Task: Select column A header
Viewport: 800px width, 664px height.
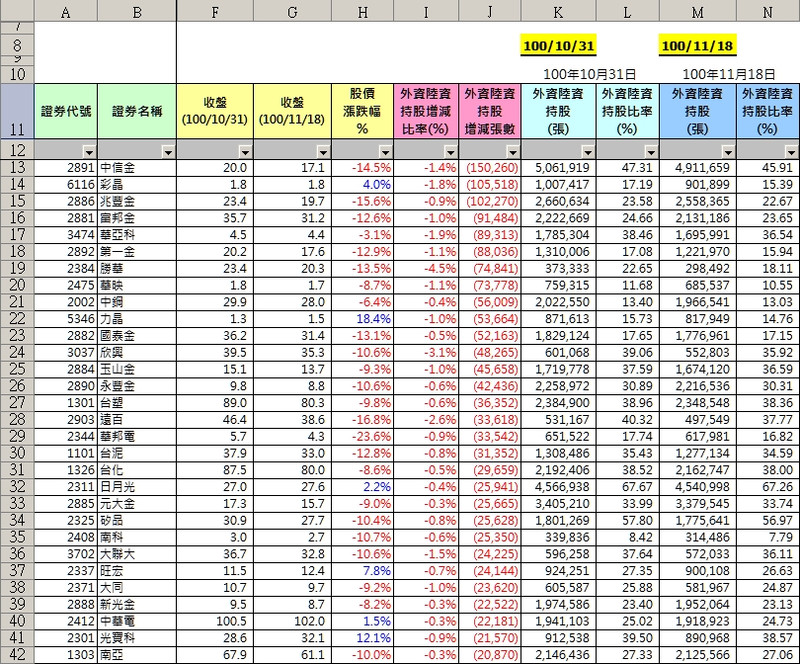Action: click(66, 11)
